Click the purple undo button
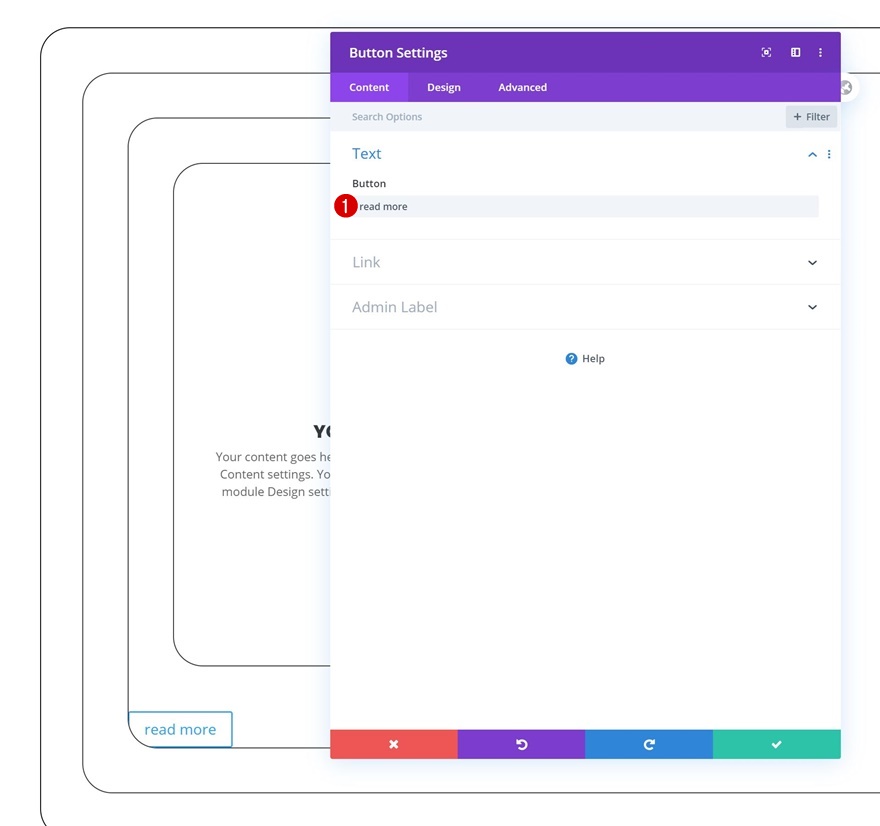This screenshot has height=826, width=880. tap(521, 744)
